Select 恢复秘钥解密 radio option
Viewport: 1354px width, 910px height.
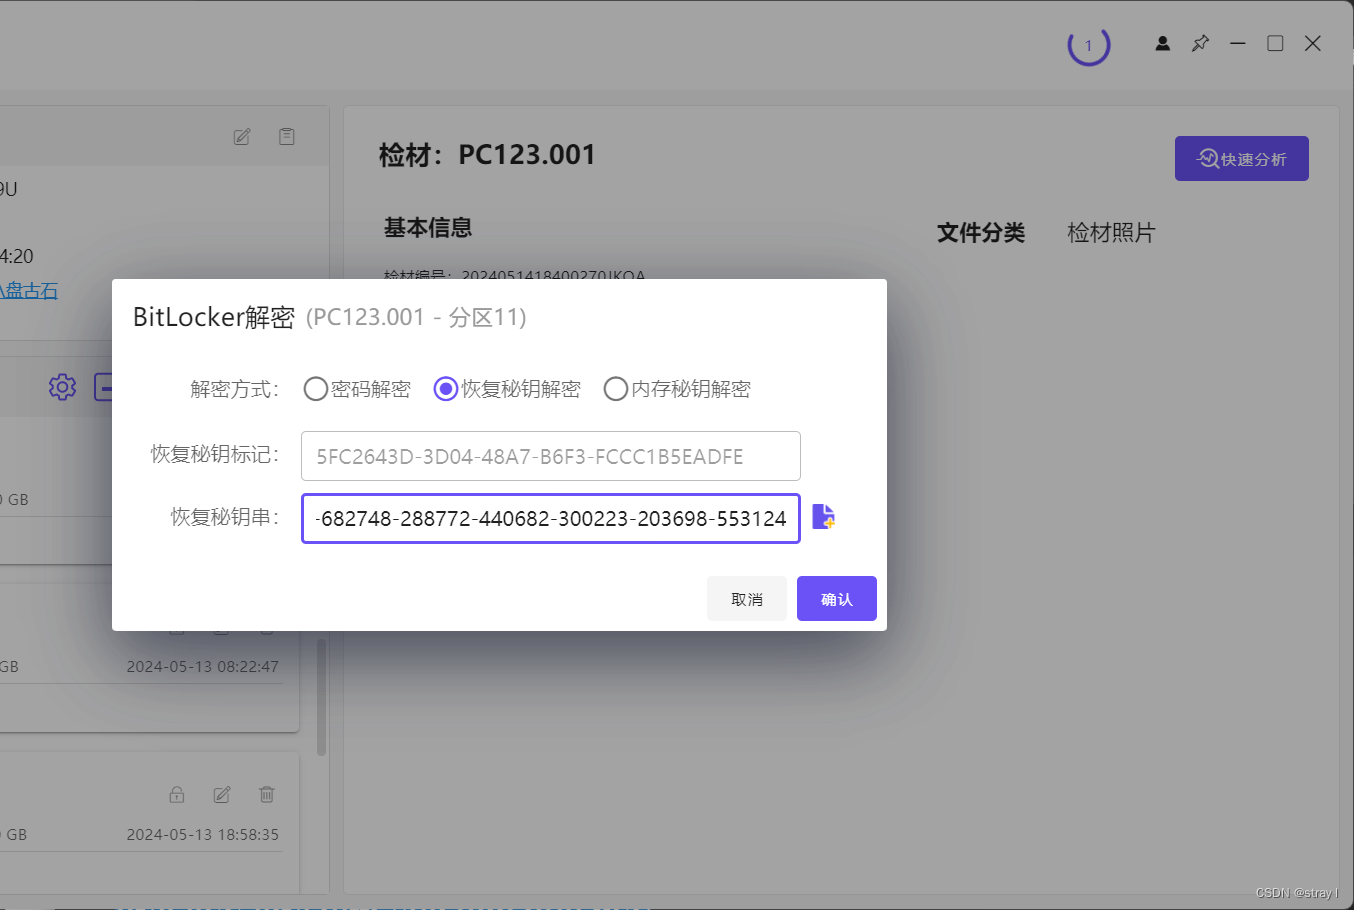tap(507, 389)
